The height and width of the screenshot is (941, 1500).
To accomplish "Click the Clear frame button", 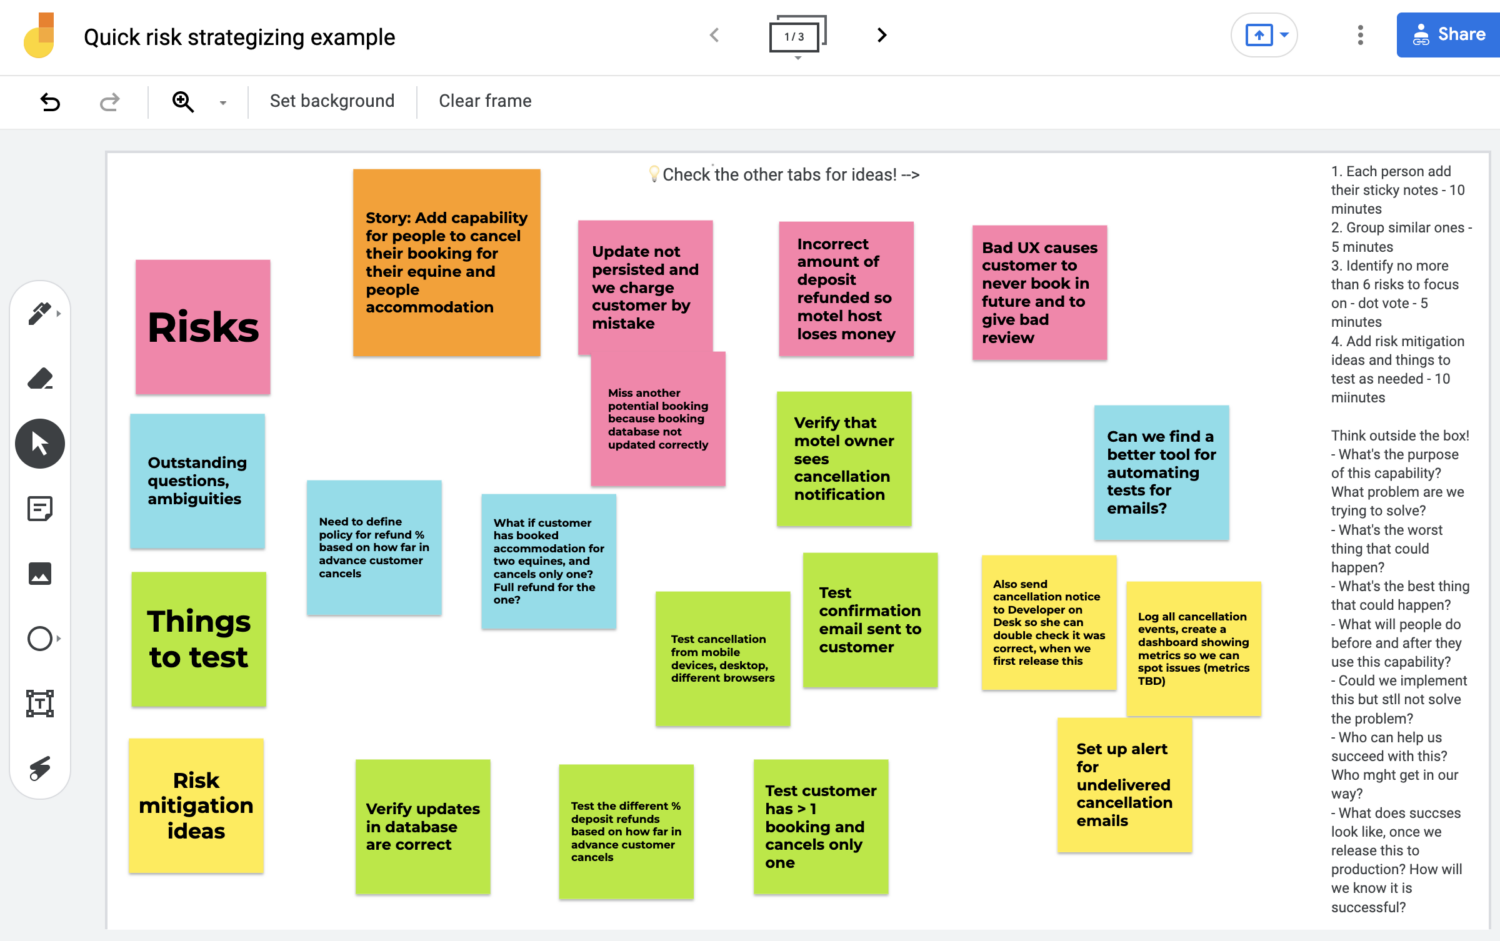I will 485,101.
